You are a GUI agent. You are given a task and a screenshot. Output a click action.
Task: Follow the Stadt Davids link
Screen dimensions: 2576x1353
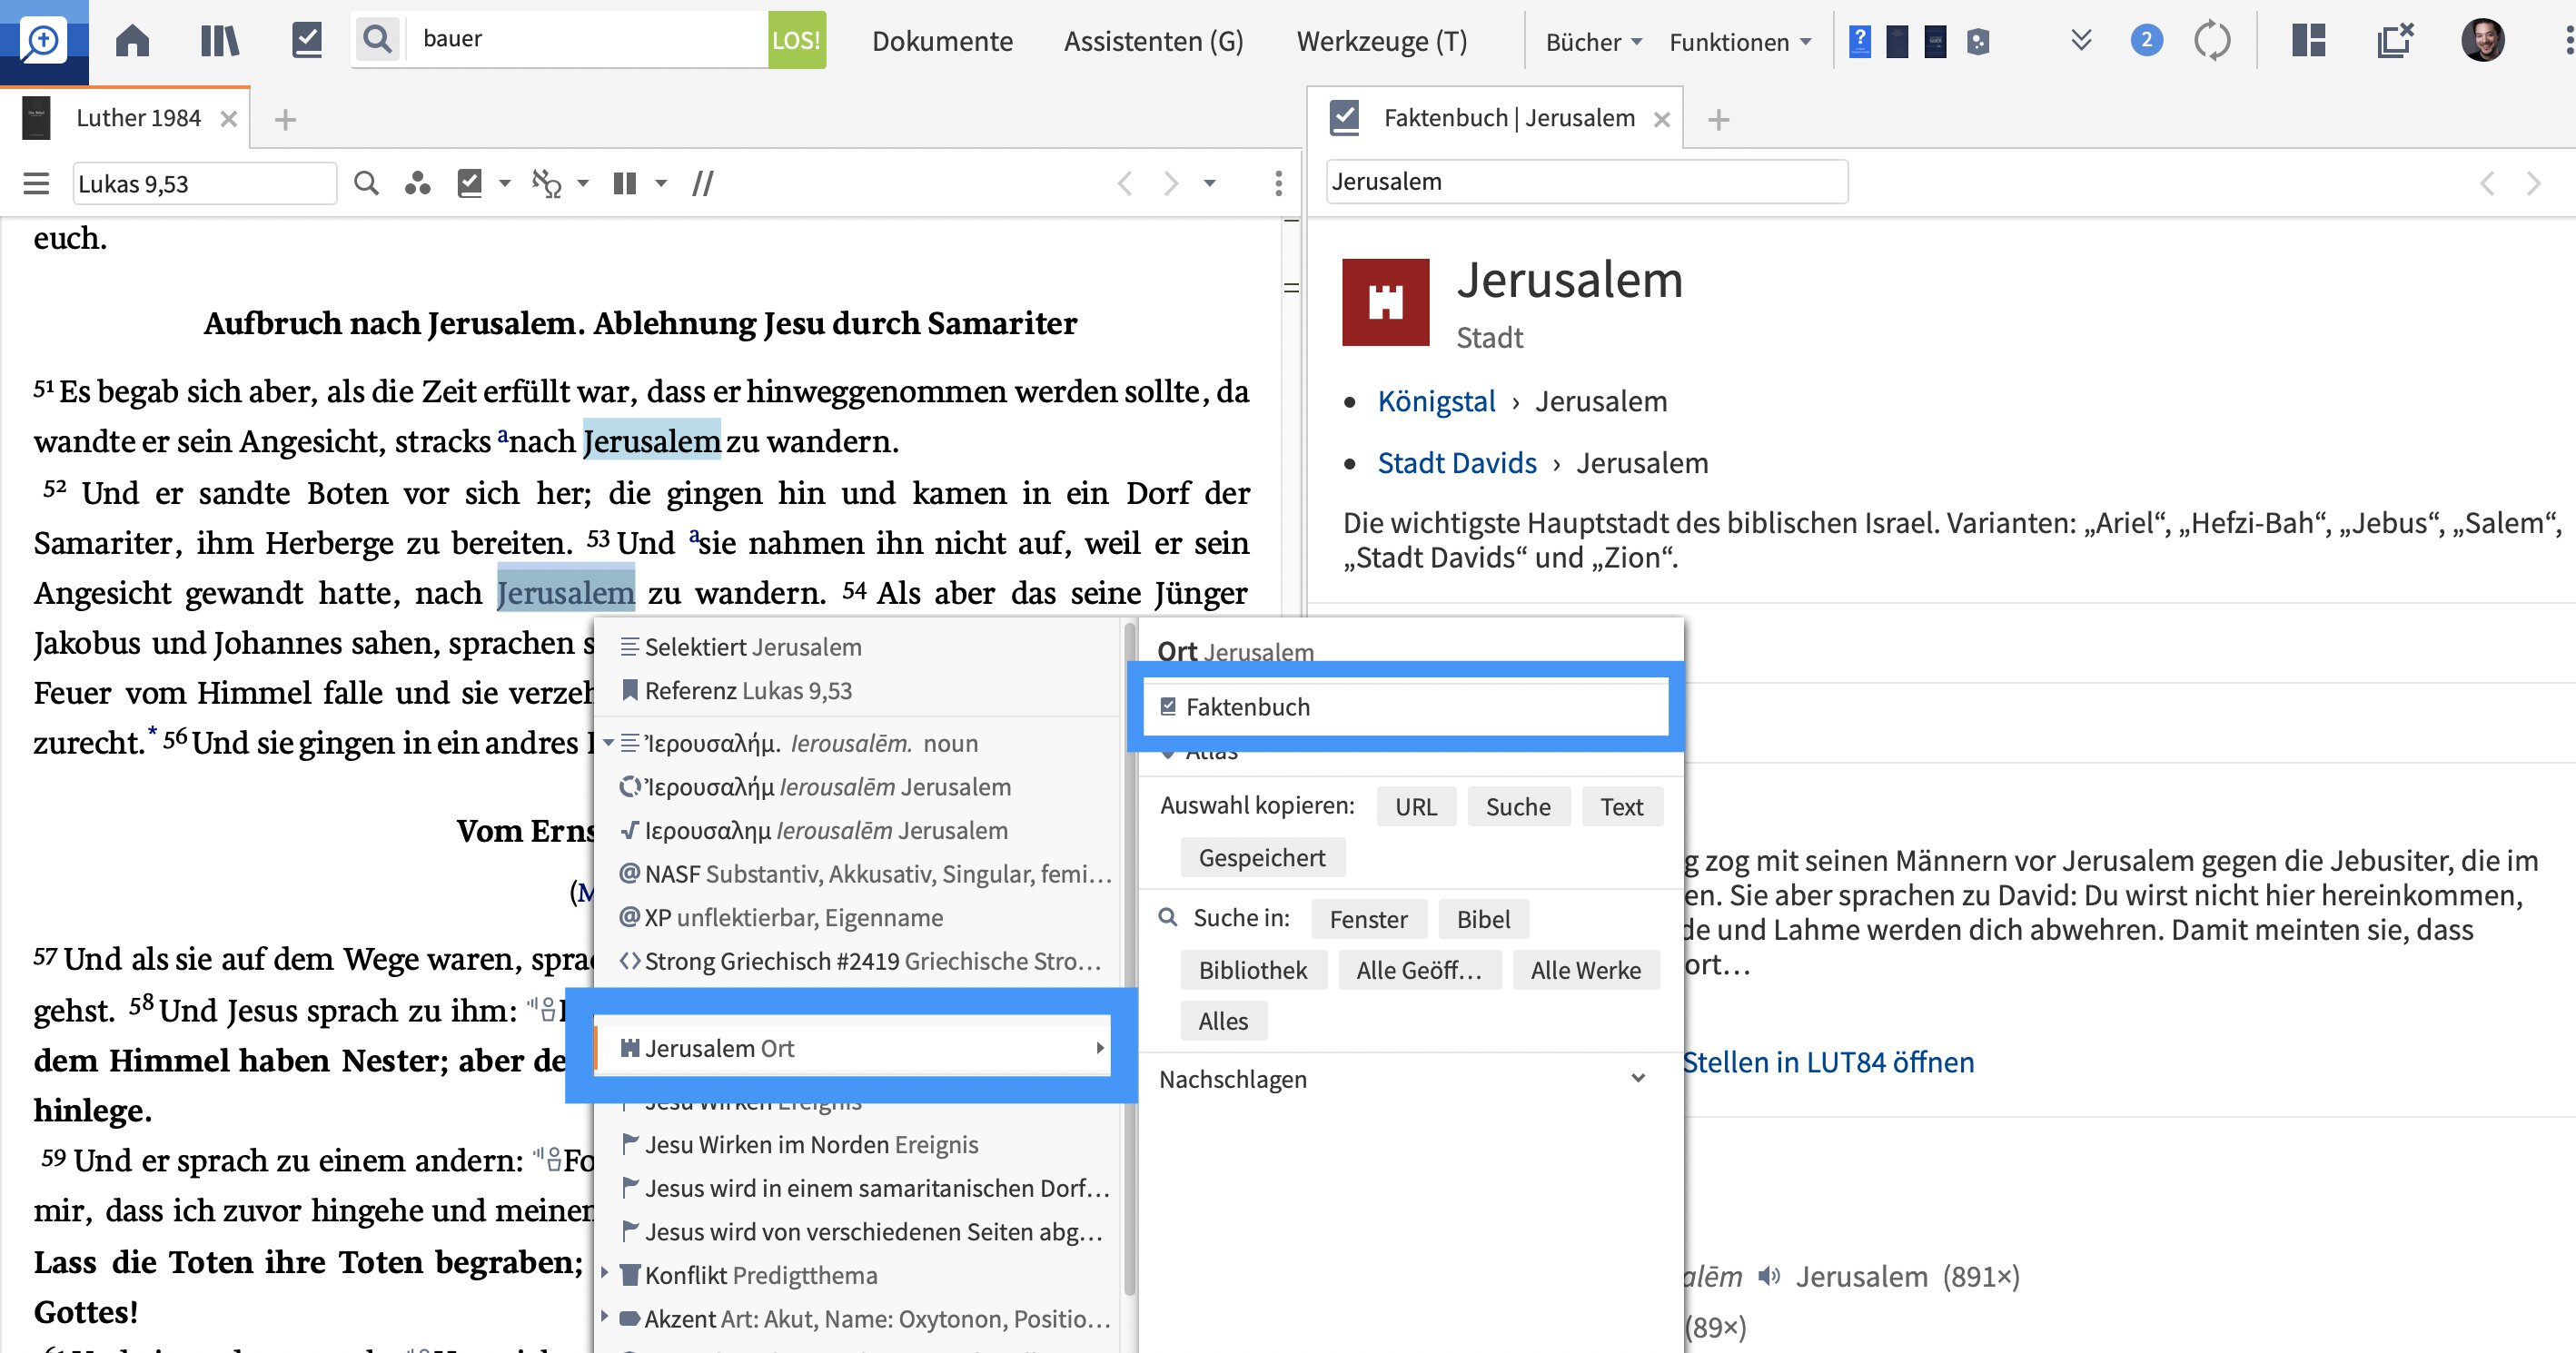click(x=1457, y=463)
